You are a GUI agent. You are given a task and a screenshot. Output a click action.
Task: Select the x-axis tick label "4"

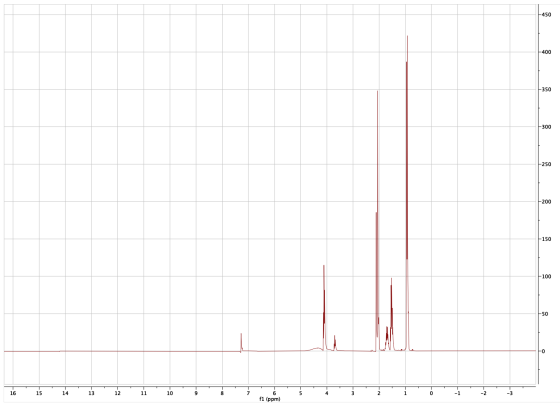[x=327, y=393]
